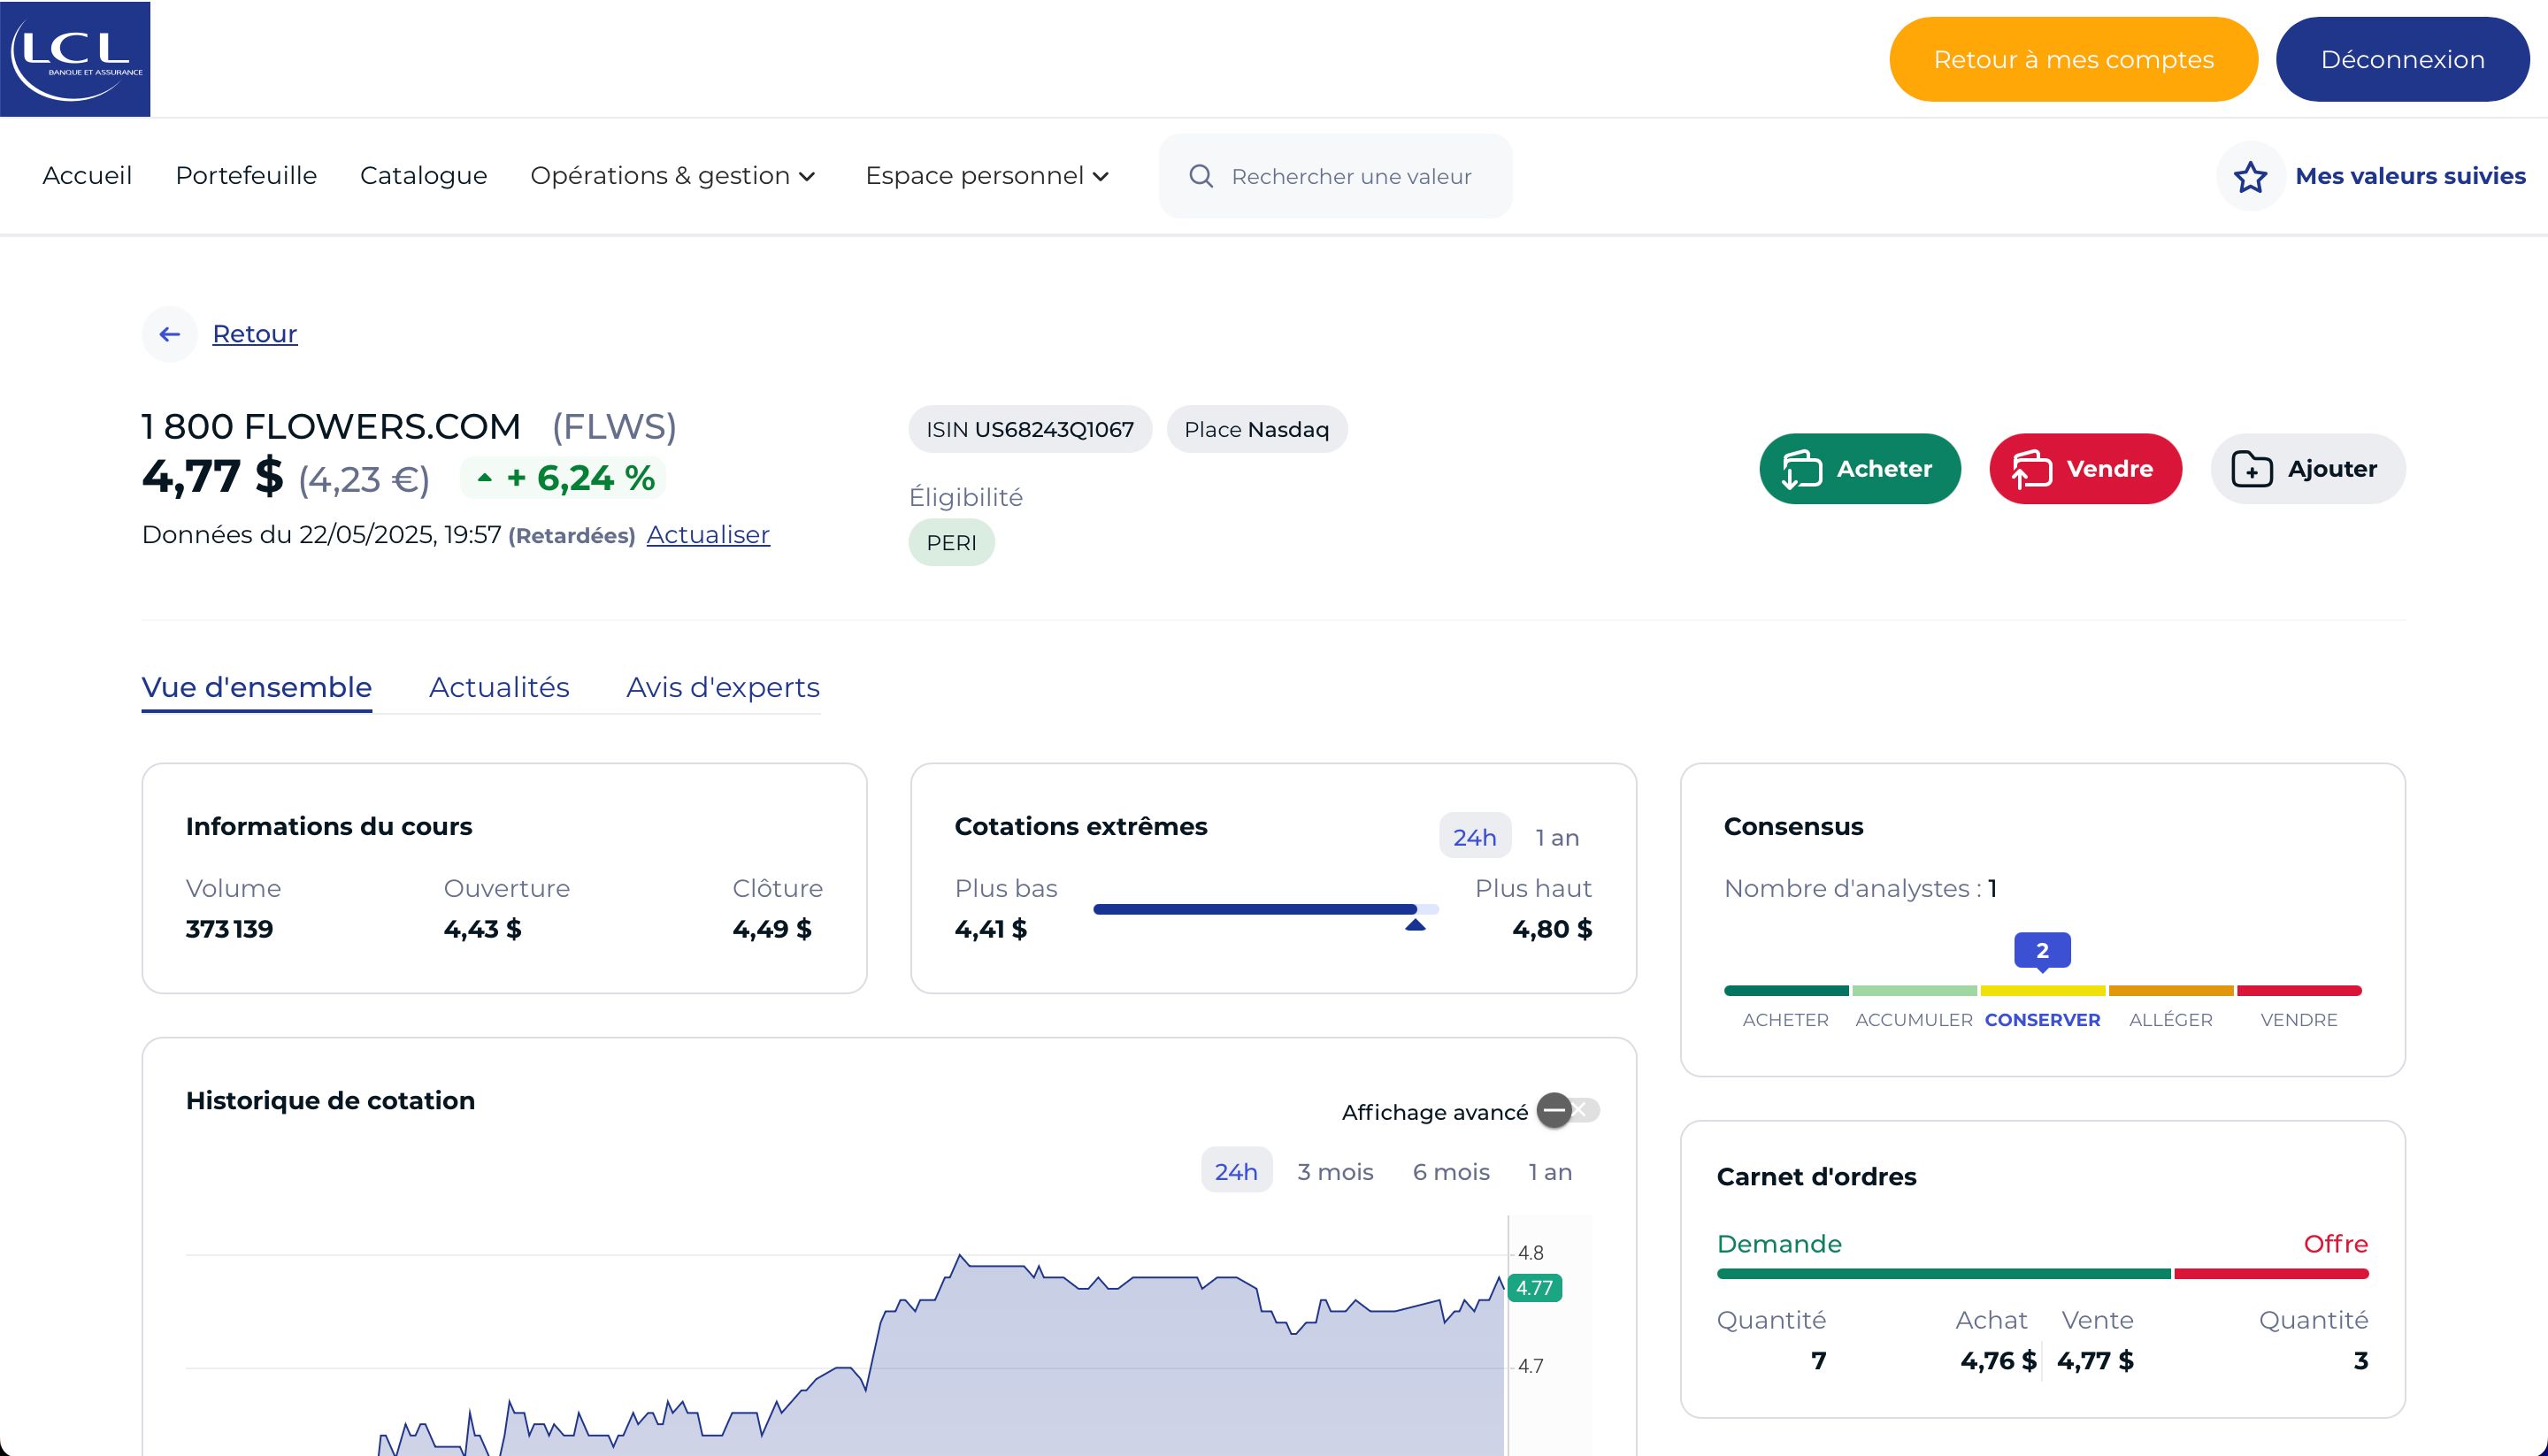Click the back arrow icon
This screenshot has height=1456, width=2548.
pyautogui.click(x=170, y=334)
